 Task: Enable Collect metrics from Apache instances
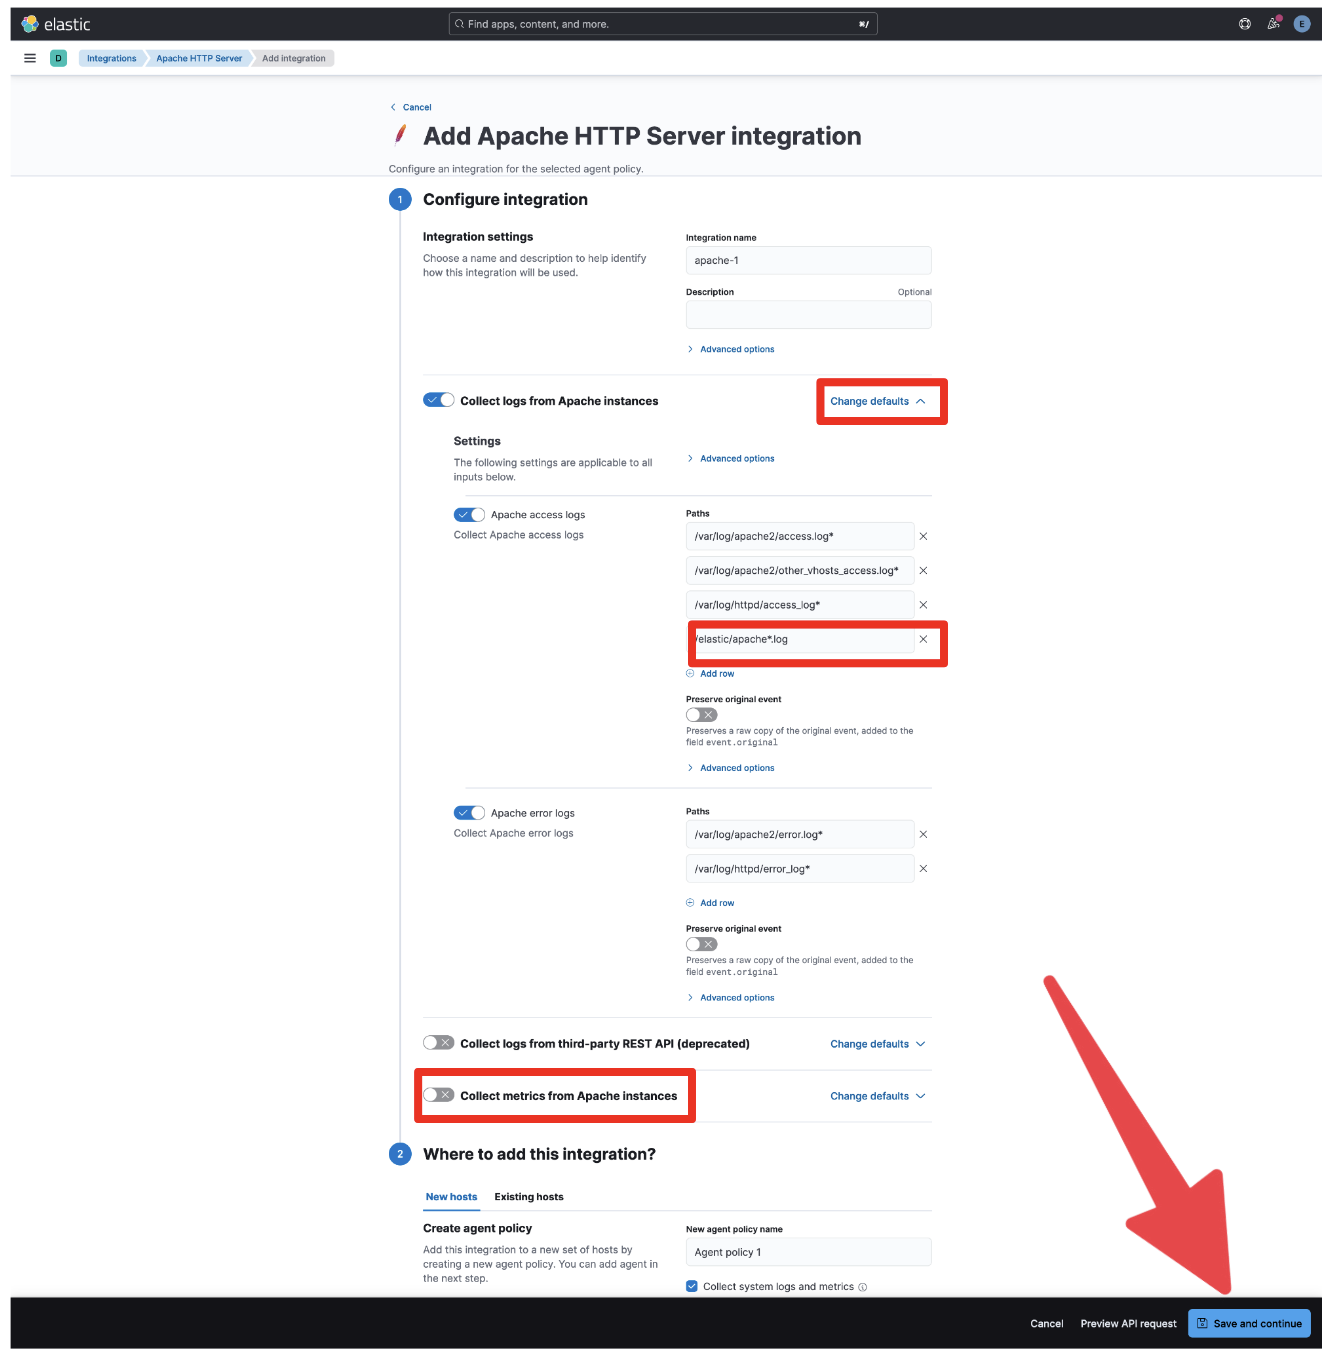tap(439, 1095)
